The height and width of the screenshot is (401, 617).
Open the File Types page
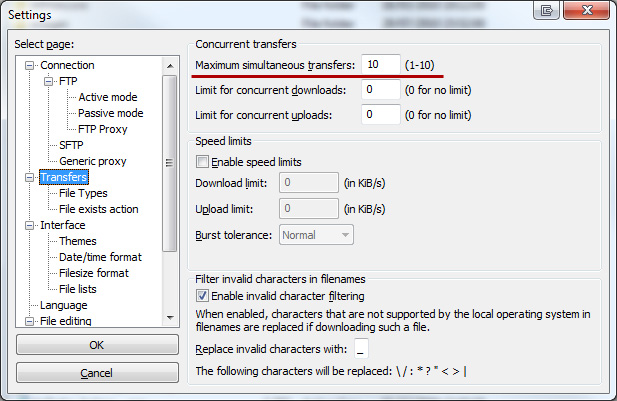pyautogui.click(x=83, y=193)
